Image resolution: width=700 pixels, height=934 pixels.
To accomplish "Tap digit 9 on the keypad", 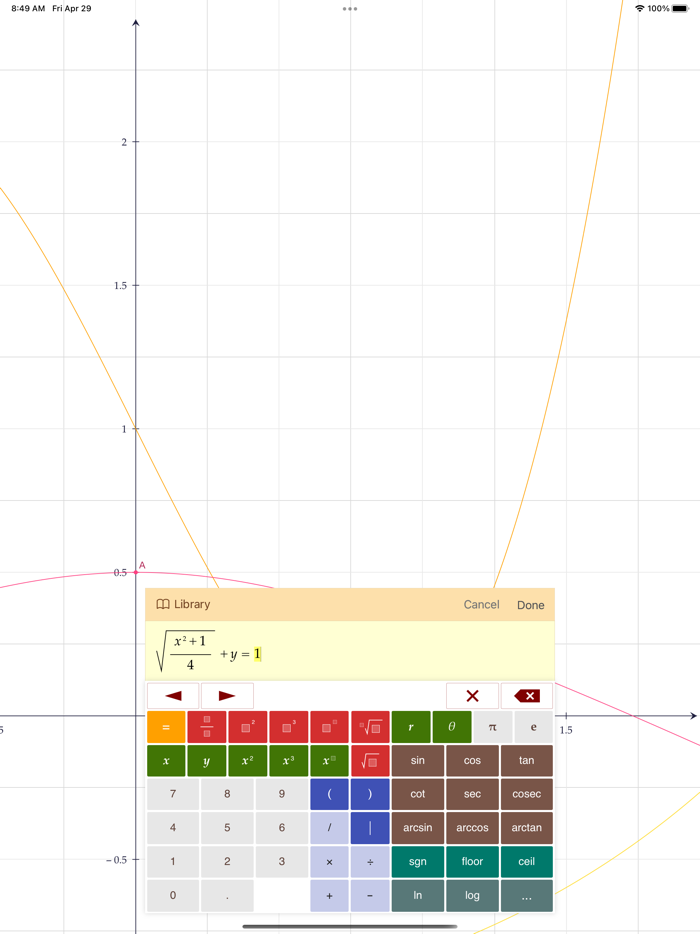I will (282, 794).
